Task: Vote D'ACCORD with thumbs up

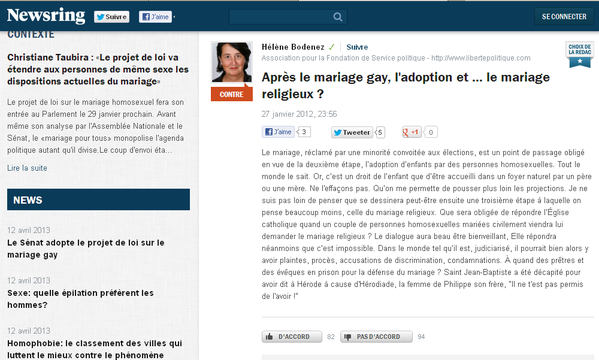Action: pyautogui.click(x=292, y=337)
